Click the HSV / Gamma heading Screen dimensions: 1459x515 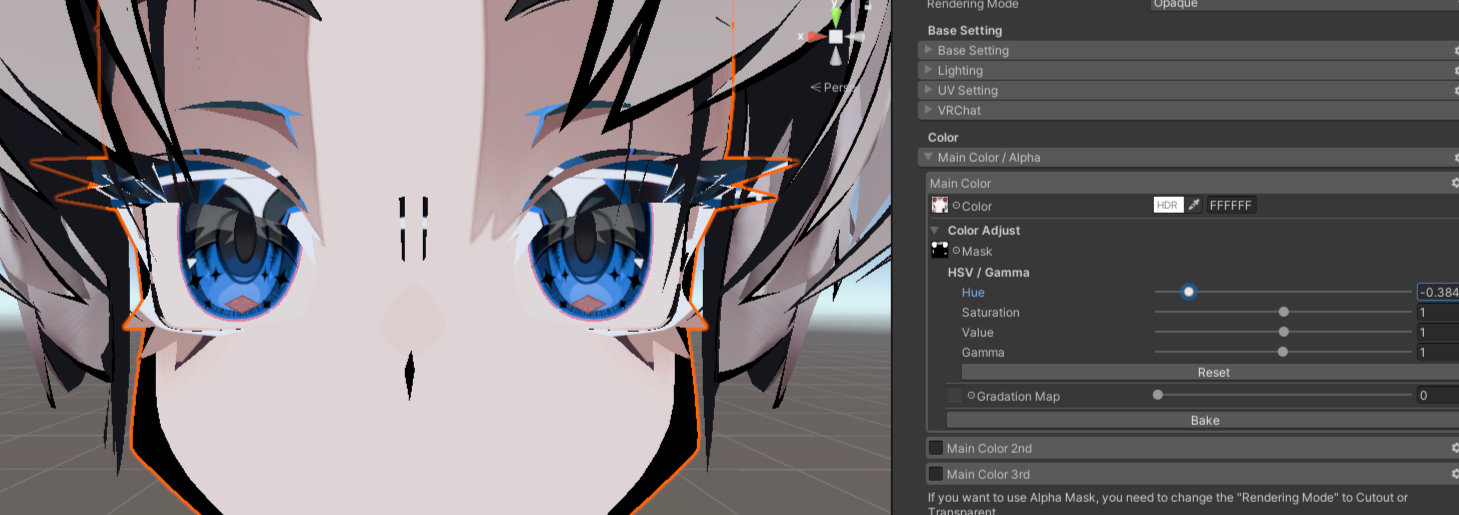coord(988,272)
